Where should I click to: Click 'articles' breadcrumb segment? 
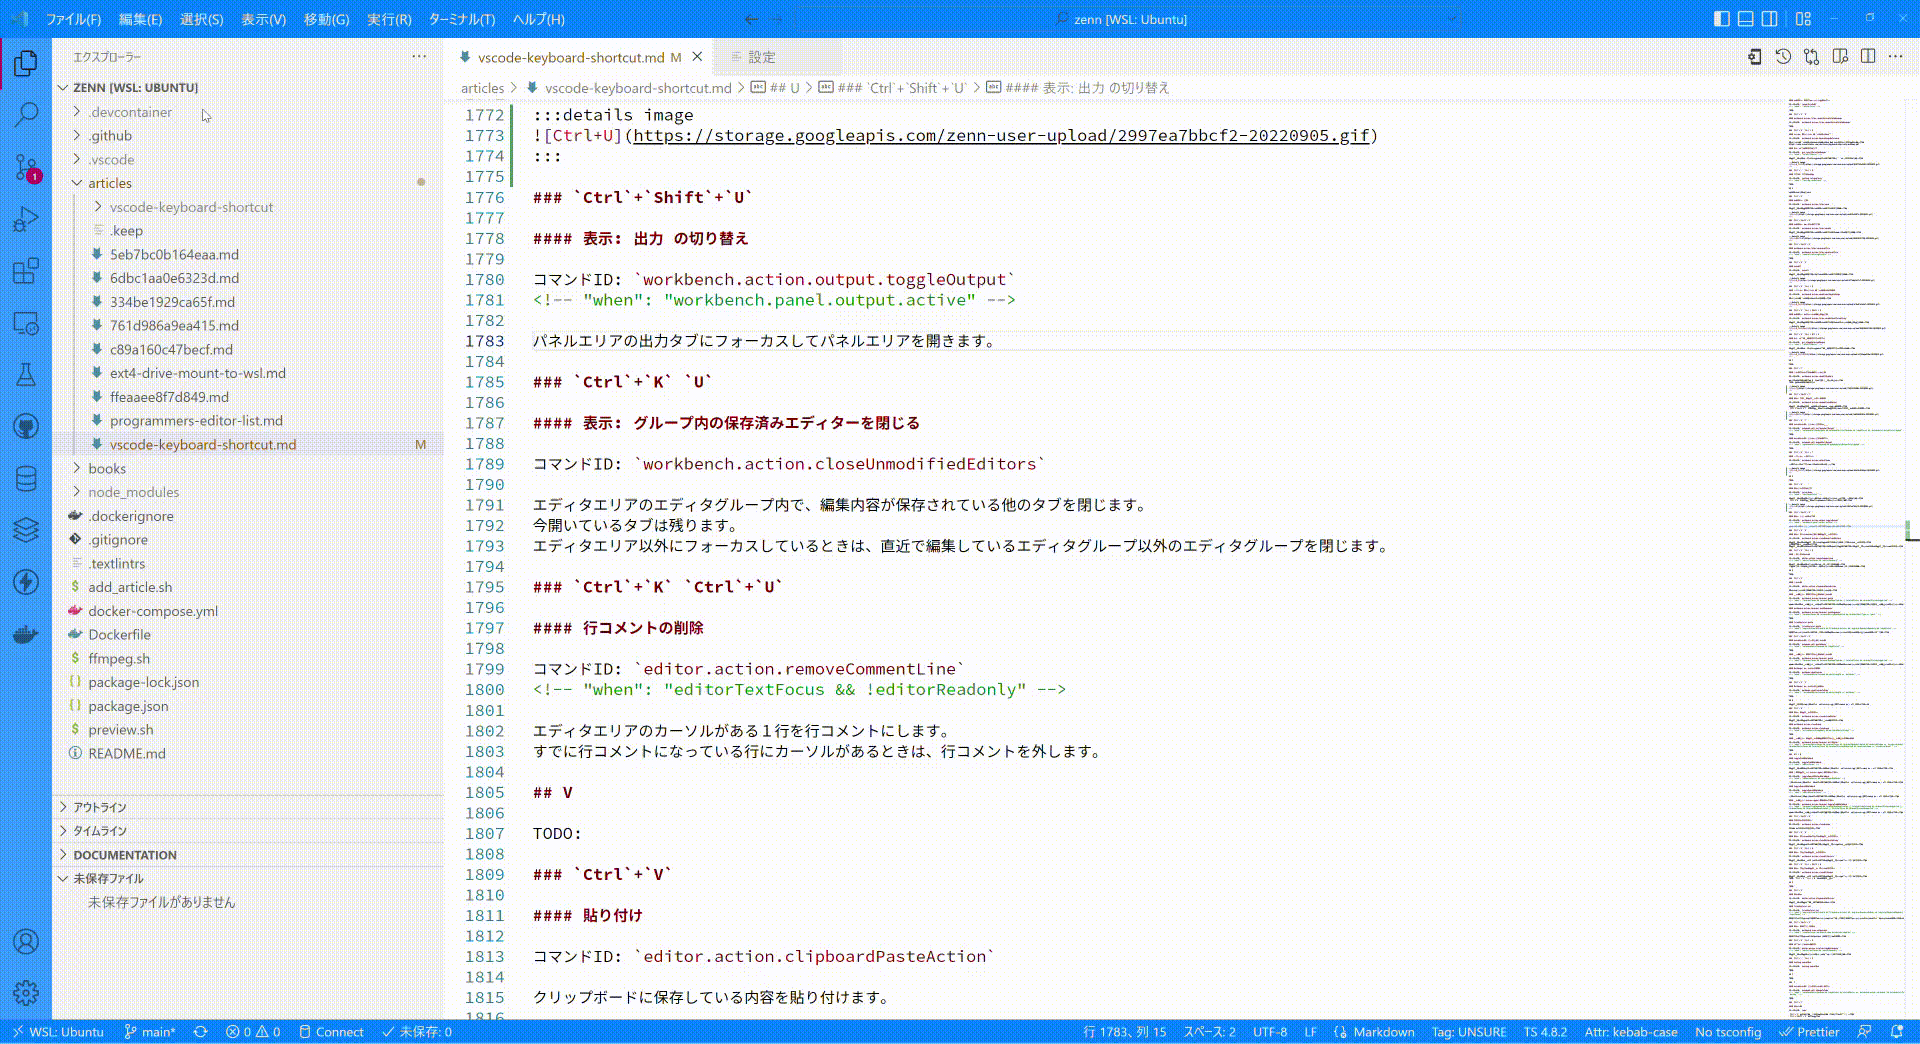click(482, 88)
